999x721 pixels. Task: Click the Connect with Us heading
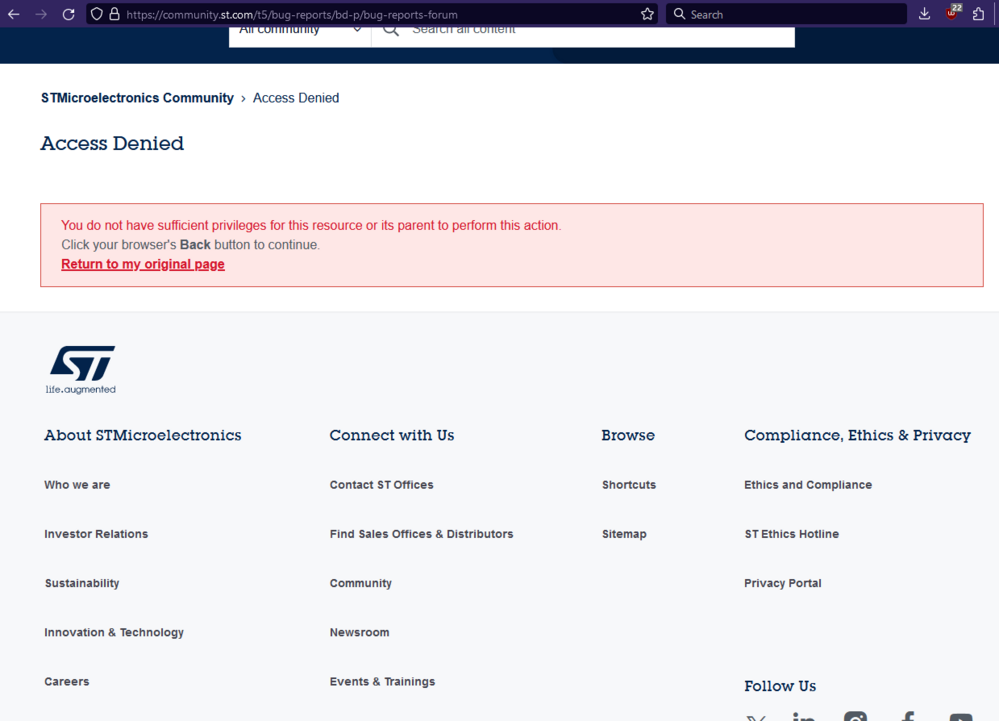392,435
